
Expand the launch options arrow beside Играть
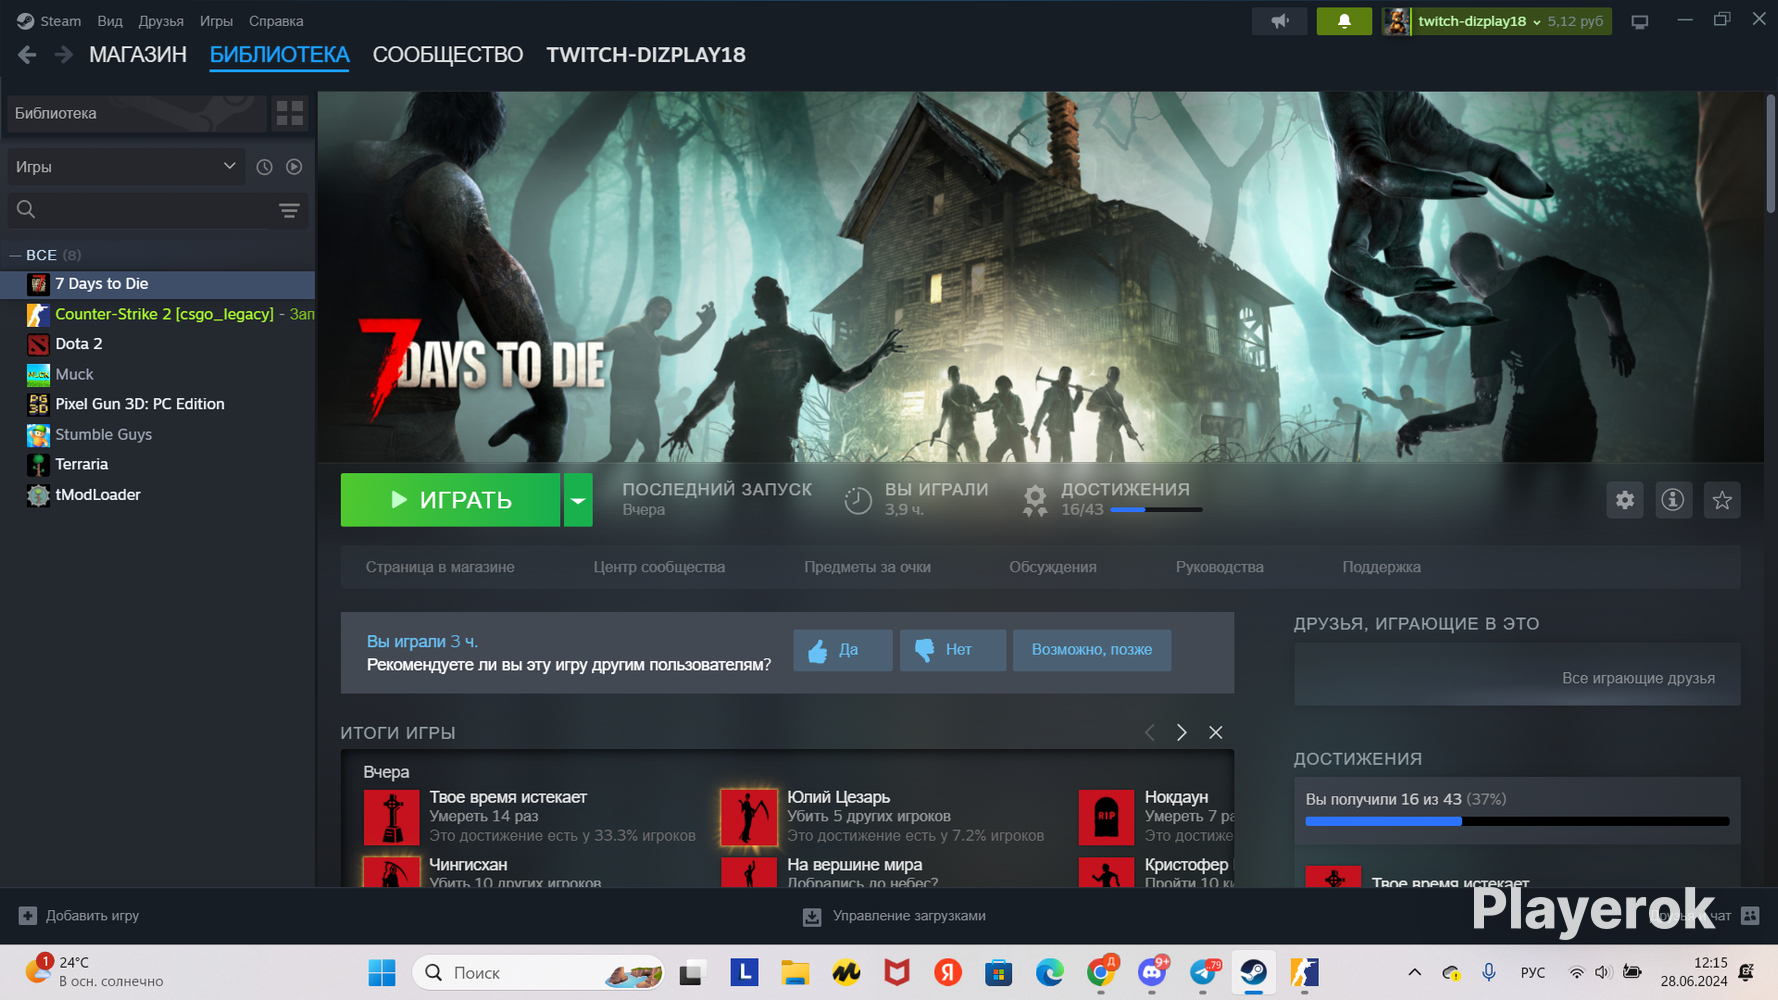tap(578, 500)
